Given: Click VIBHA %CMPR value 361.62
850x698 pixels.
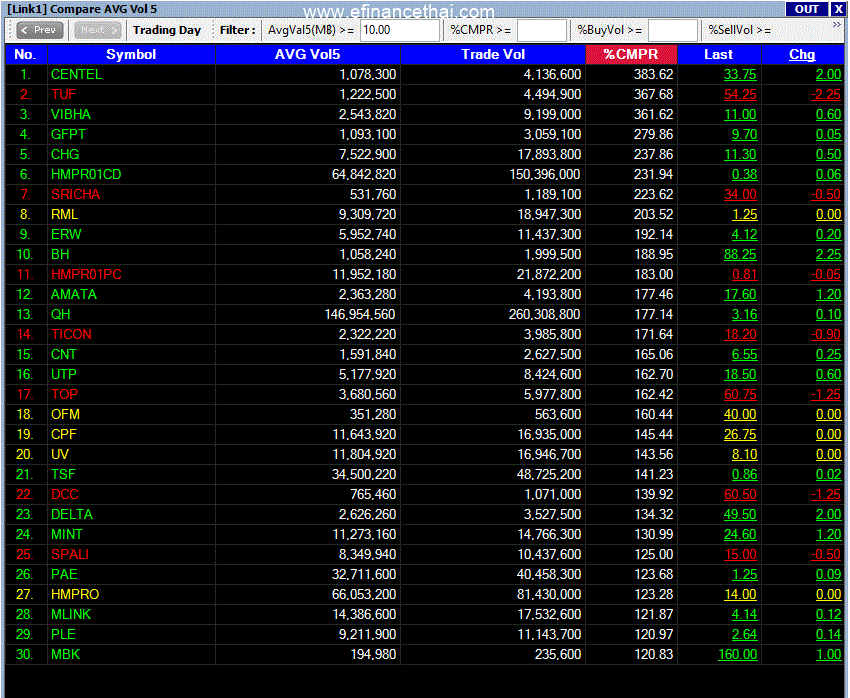Looking at the screenshot, I should point(654,114).
